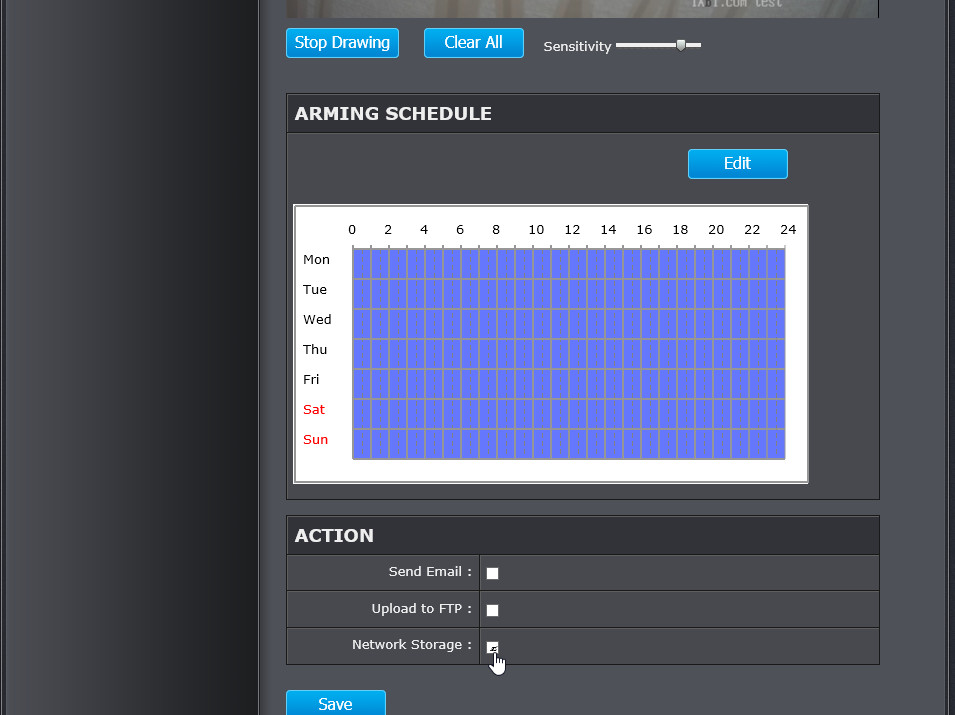Edit the arming schedule
Screen dimensions: 955x715
tap(738, 164)
